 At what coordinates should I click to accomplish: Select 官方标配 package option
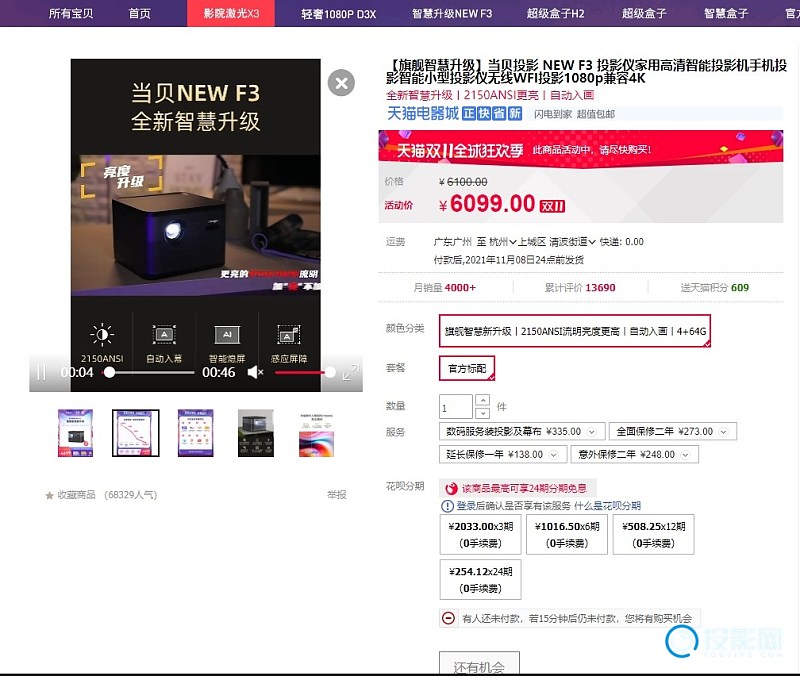tap(467, 368)
